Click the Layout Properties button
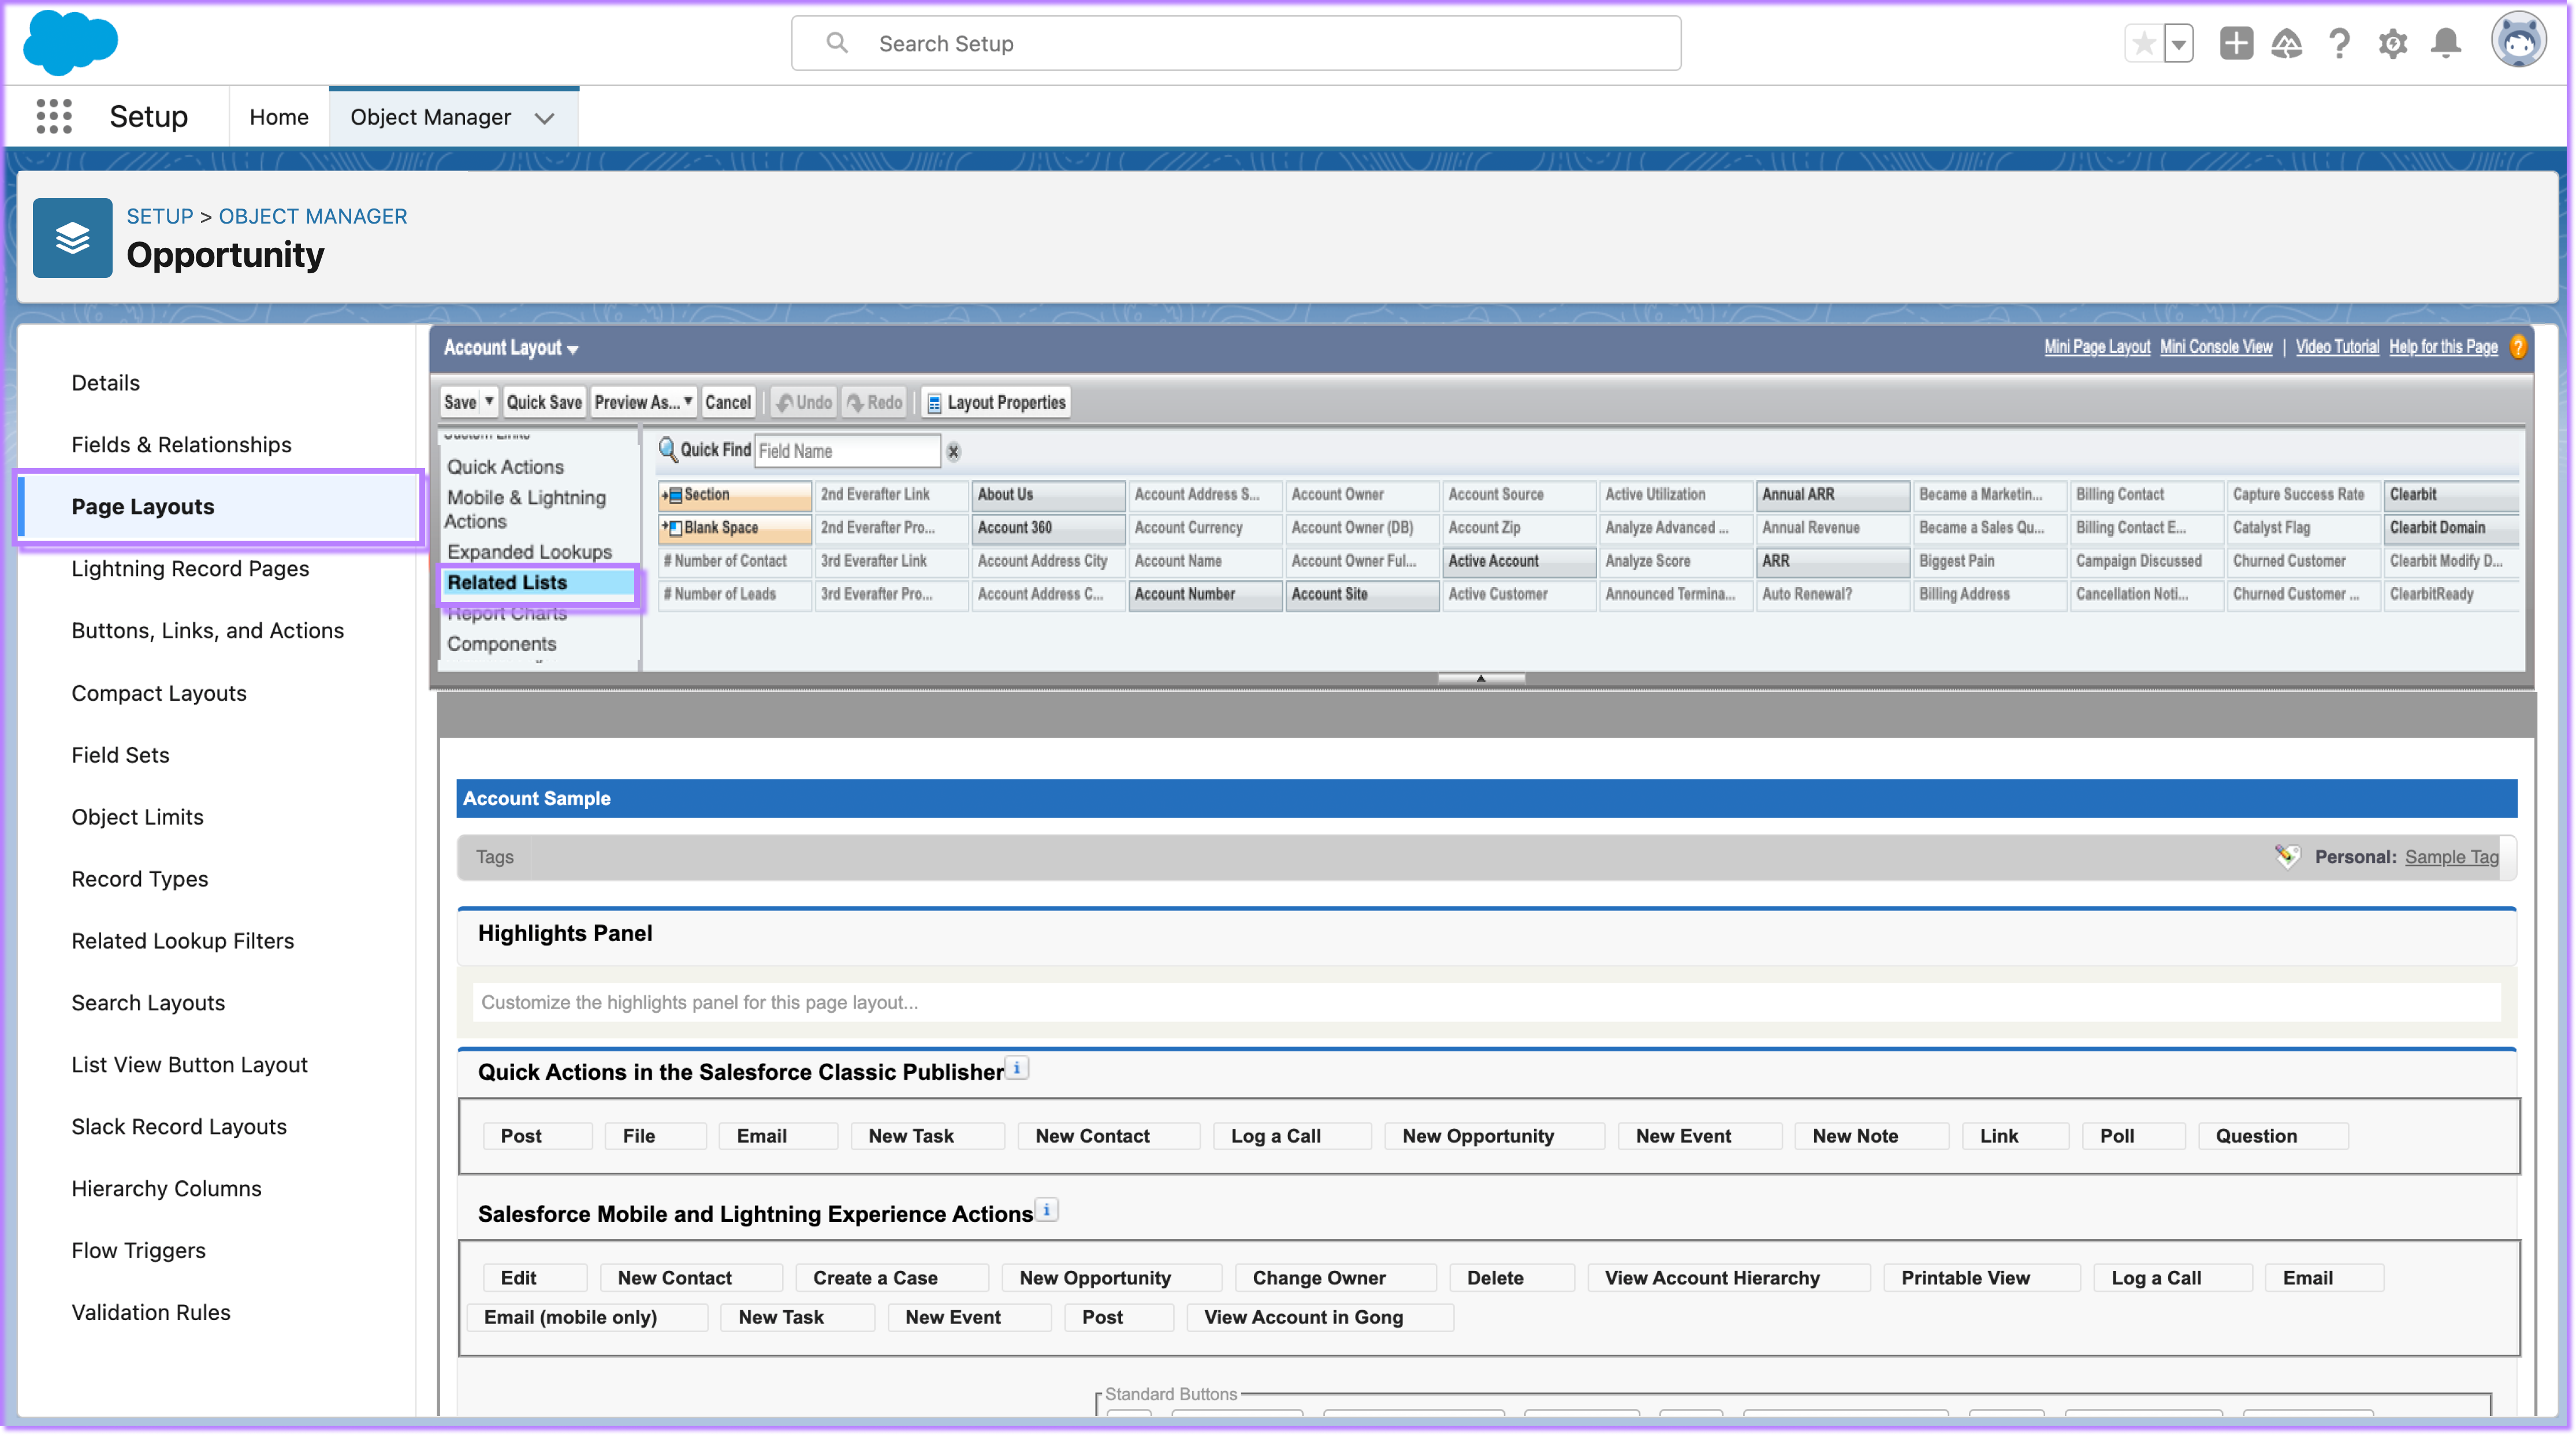Viewport: 2576px width, 1435px height. (996, 402)
